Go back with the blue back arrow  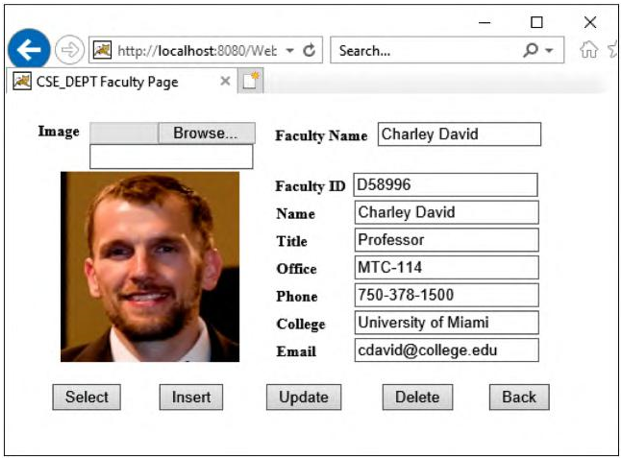tap(29, 49)
